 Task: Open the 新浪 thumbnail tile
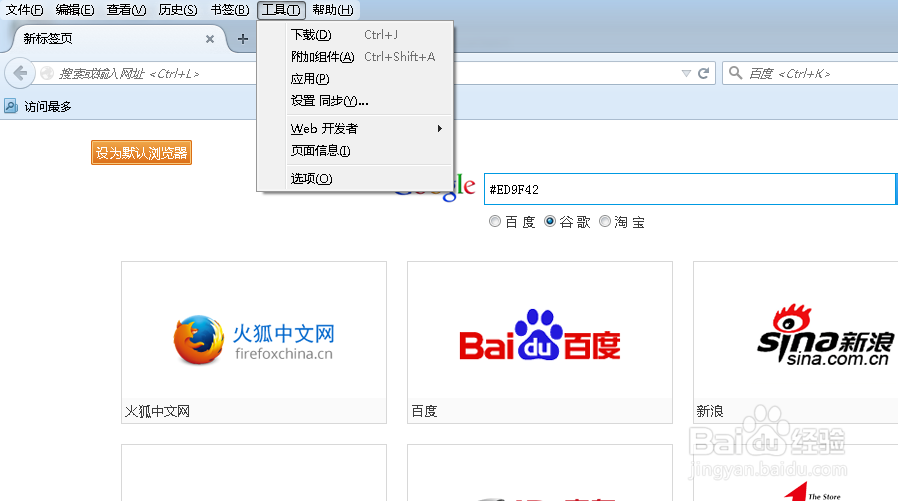(795, 342)
